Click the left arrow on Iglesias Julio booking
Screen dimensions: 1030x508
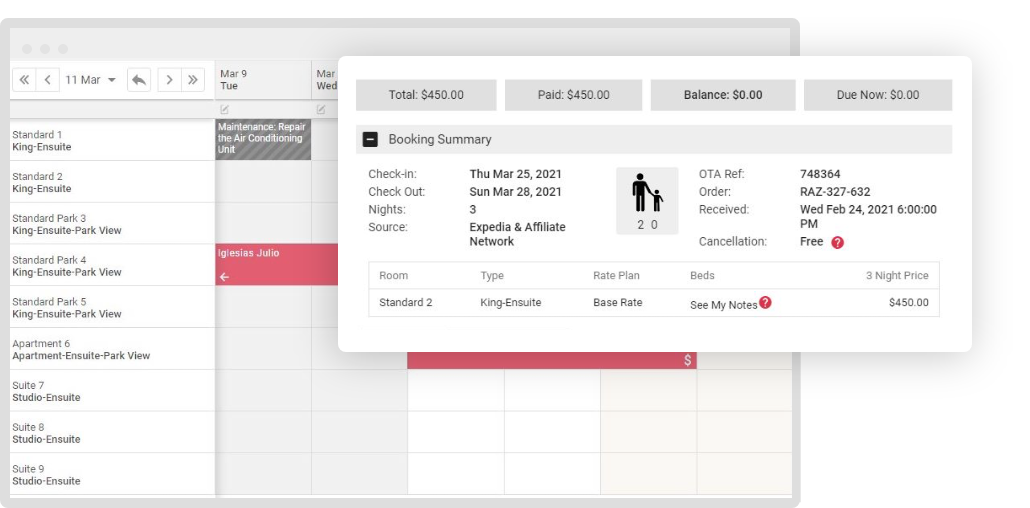(225, 277)
